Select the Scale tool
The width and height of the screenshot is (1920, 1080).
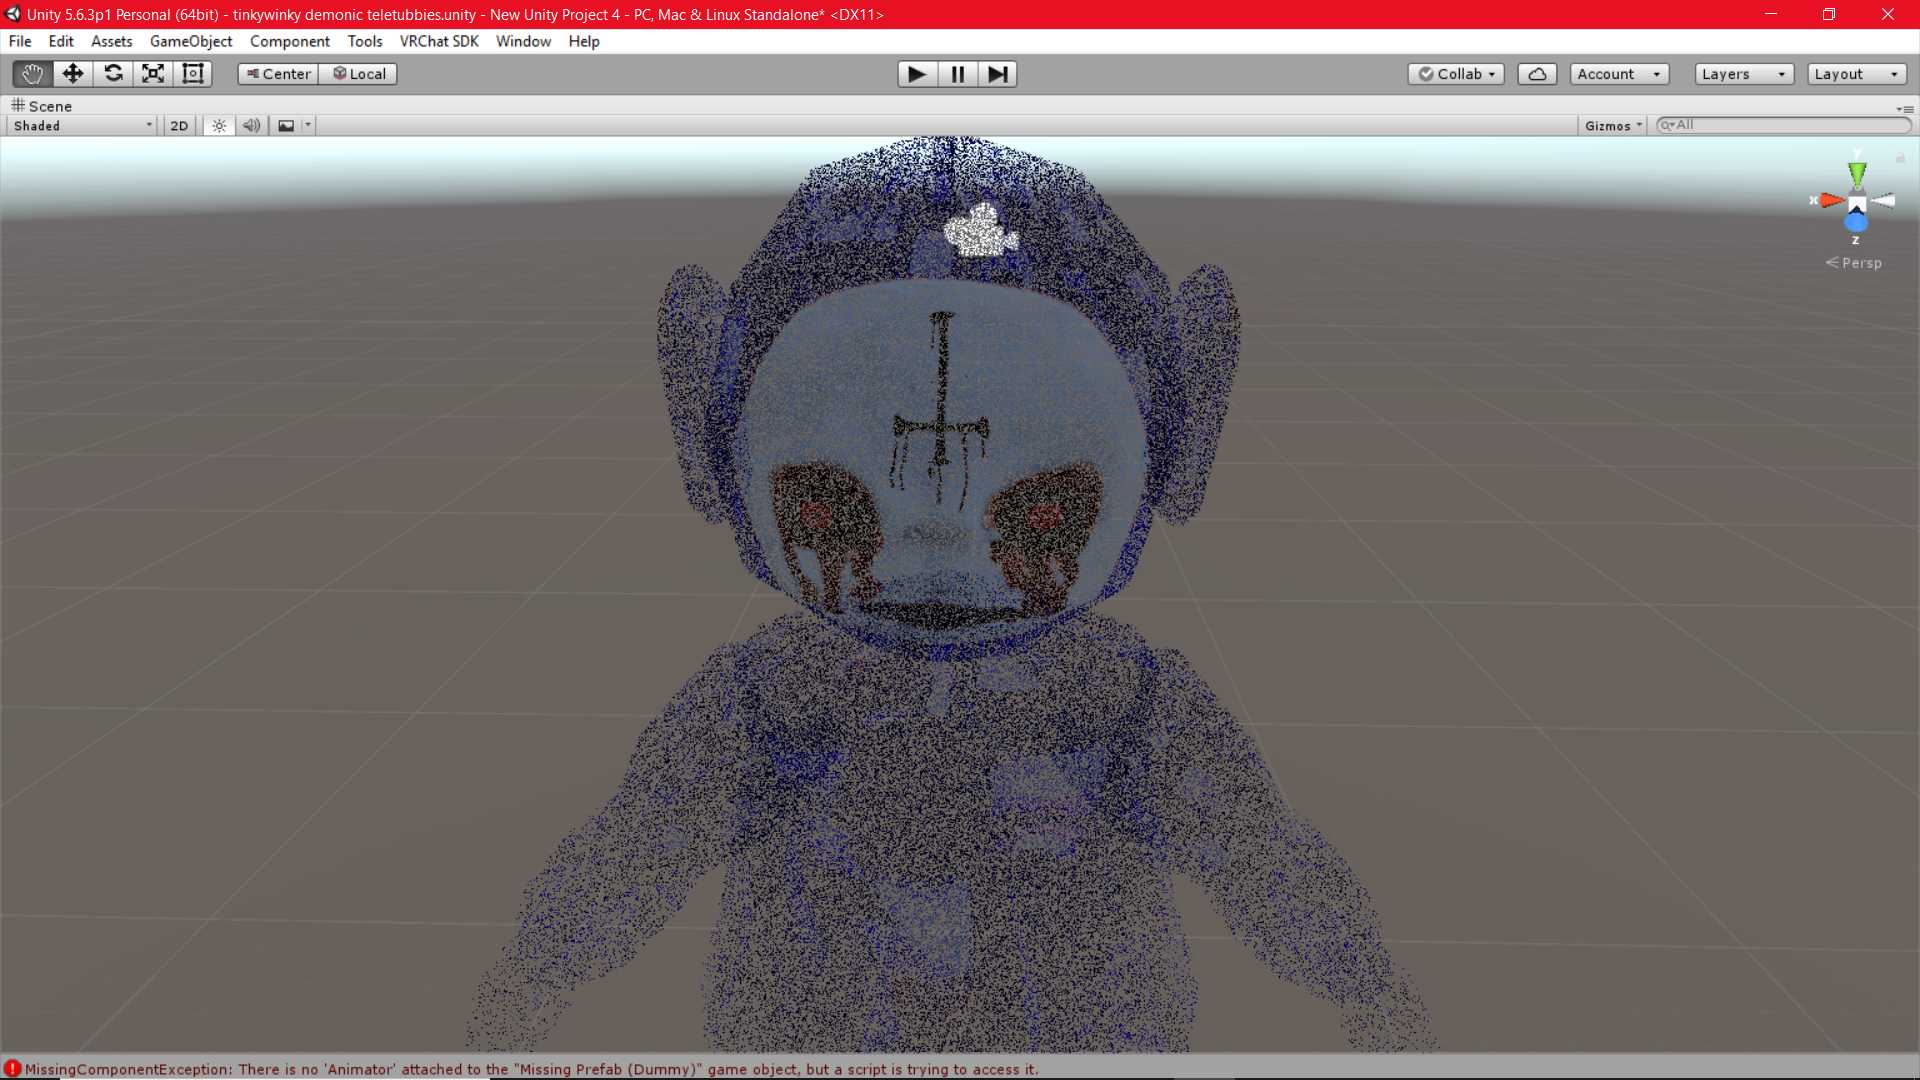tap(153, 74)
